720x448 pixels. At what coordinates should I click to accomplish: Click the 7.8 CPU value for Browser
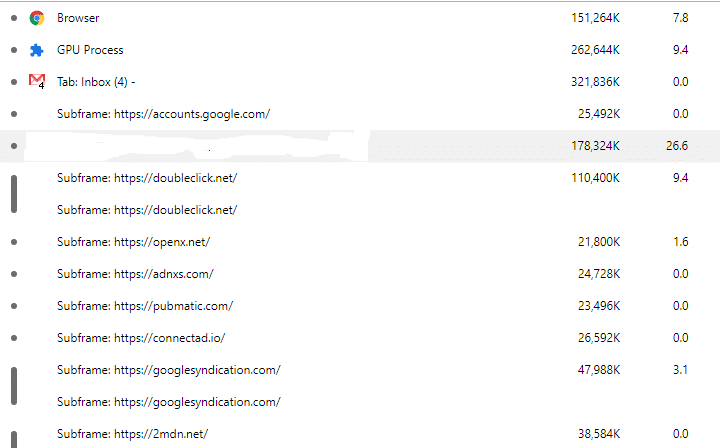coord(680,18)
